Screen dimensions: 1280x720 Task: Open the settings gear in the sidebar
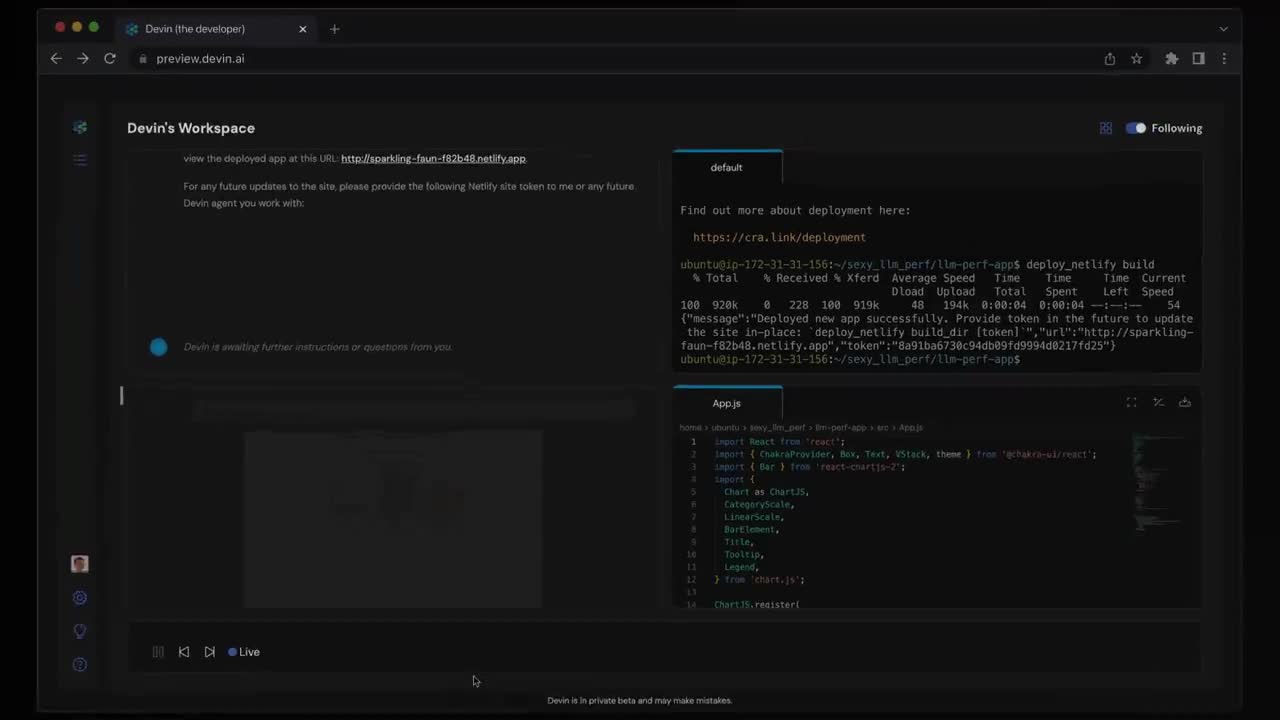click(x=80, y=598)
